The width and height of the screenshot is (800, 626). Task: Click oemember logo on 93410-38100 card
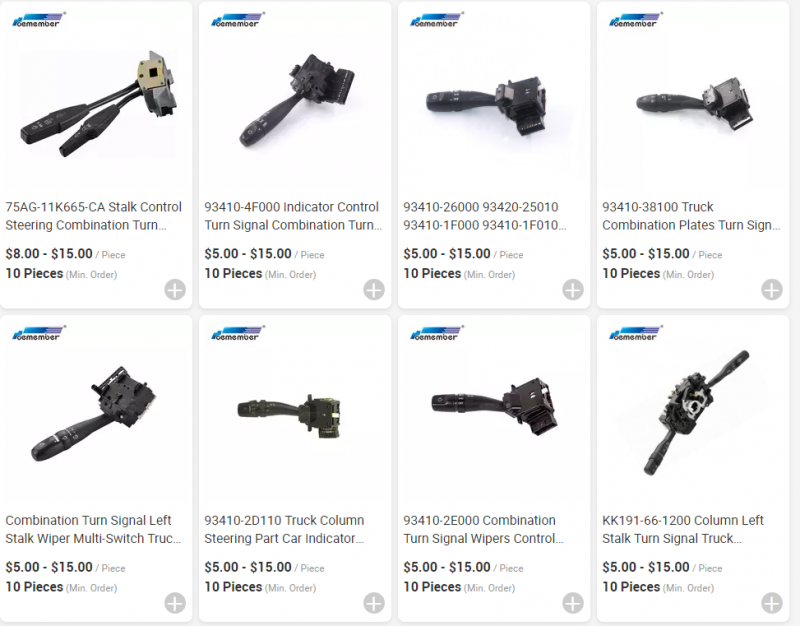(x=635, y=20)
